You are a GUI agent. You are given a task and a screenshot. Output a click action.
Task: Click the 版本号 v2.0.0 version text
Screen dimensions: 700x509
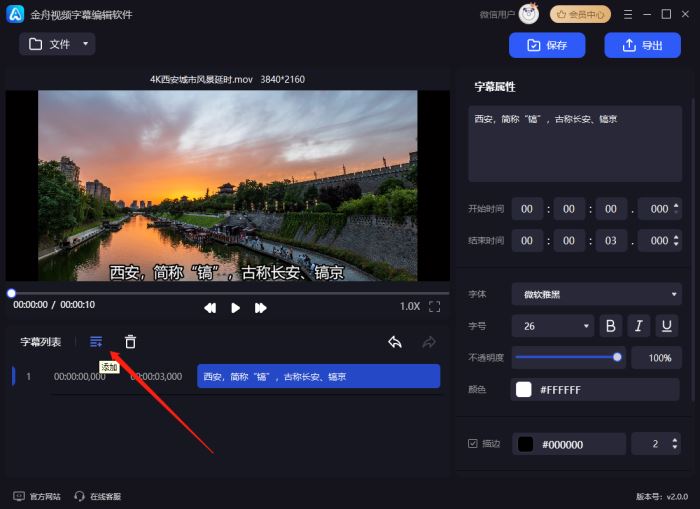[662, 496]
